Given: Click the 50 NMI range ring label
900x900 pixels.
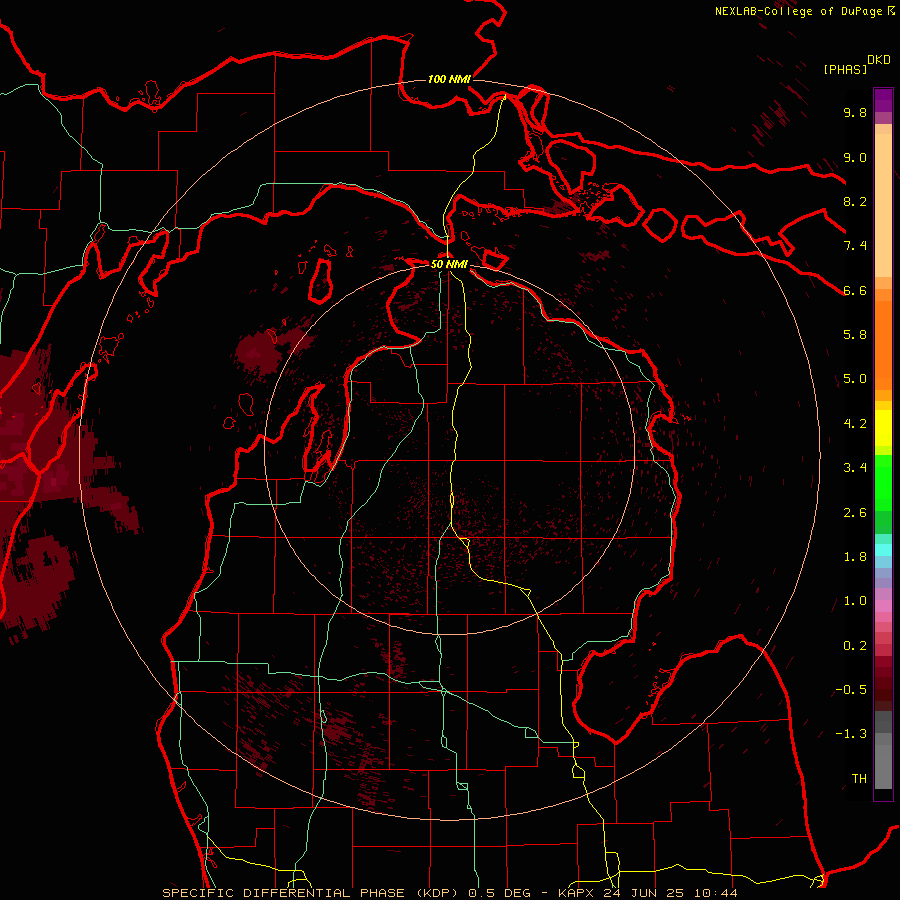Looking at the screenshot, I should point(449,264).
